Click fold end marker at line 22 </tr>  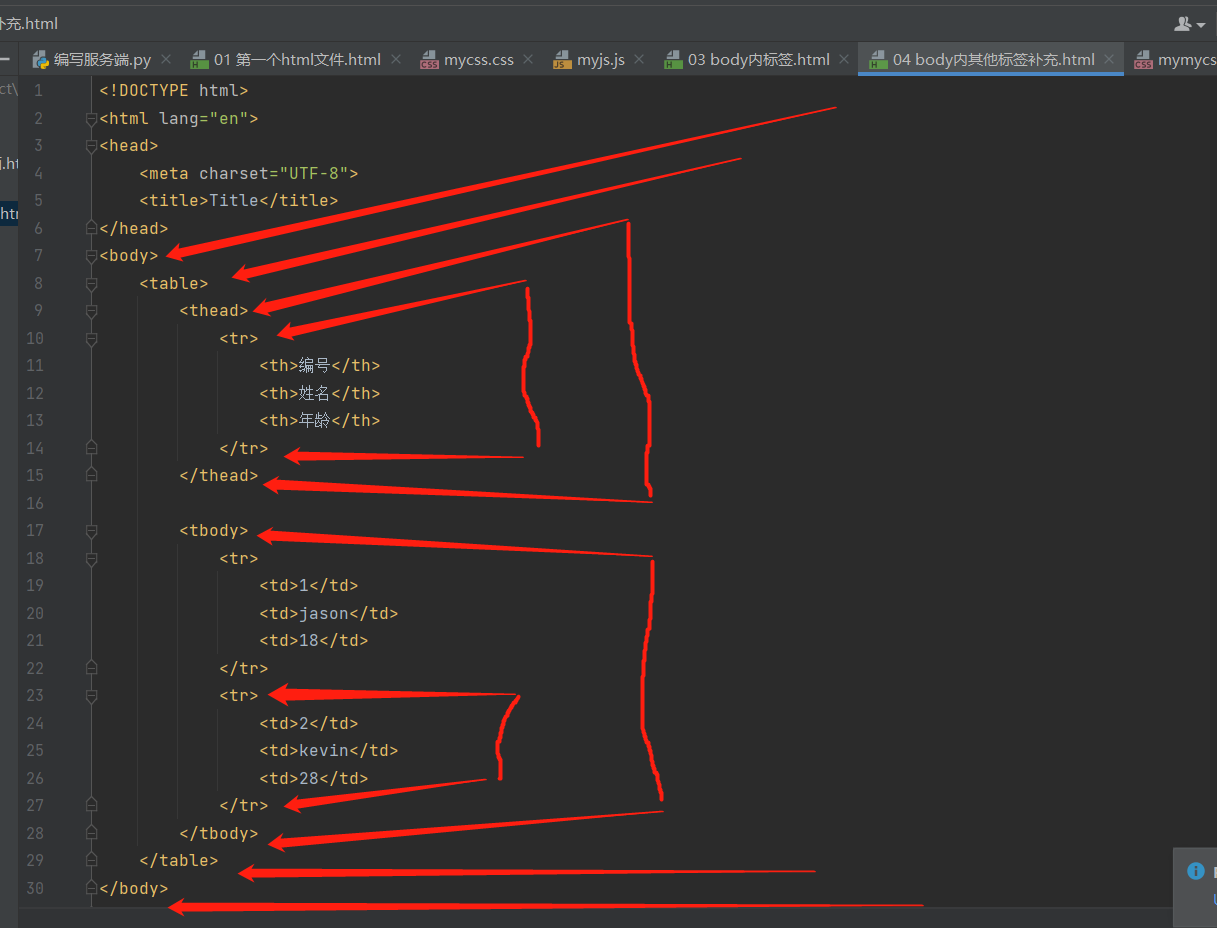point(92,668)
